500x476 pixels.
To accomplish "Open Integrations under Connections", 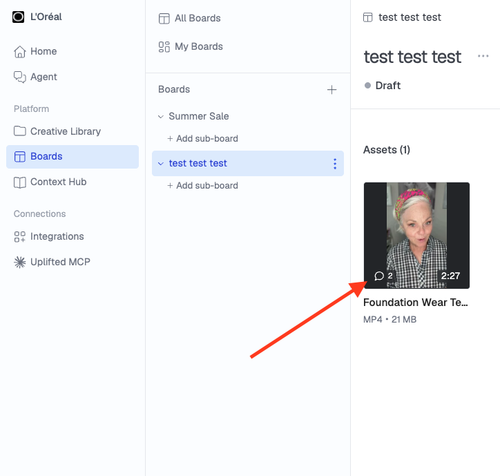I will pos(49,236).
